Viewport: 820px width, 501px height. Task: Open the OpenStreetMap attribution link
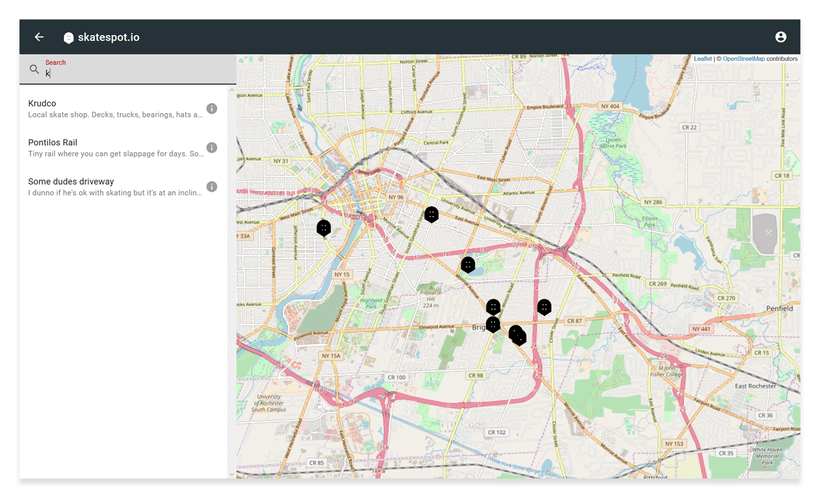743,59
